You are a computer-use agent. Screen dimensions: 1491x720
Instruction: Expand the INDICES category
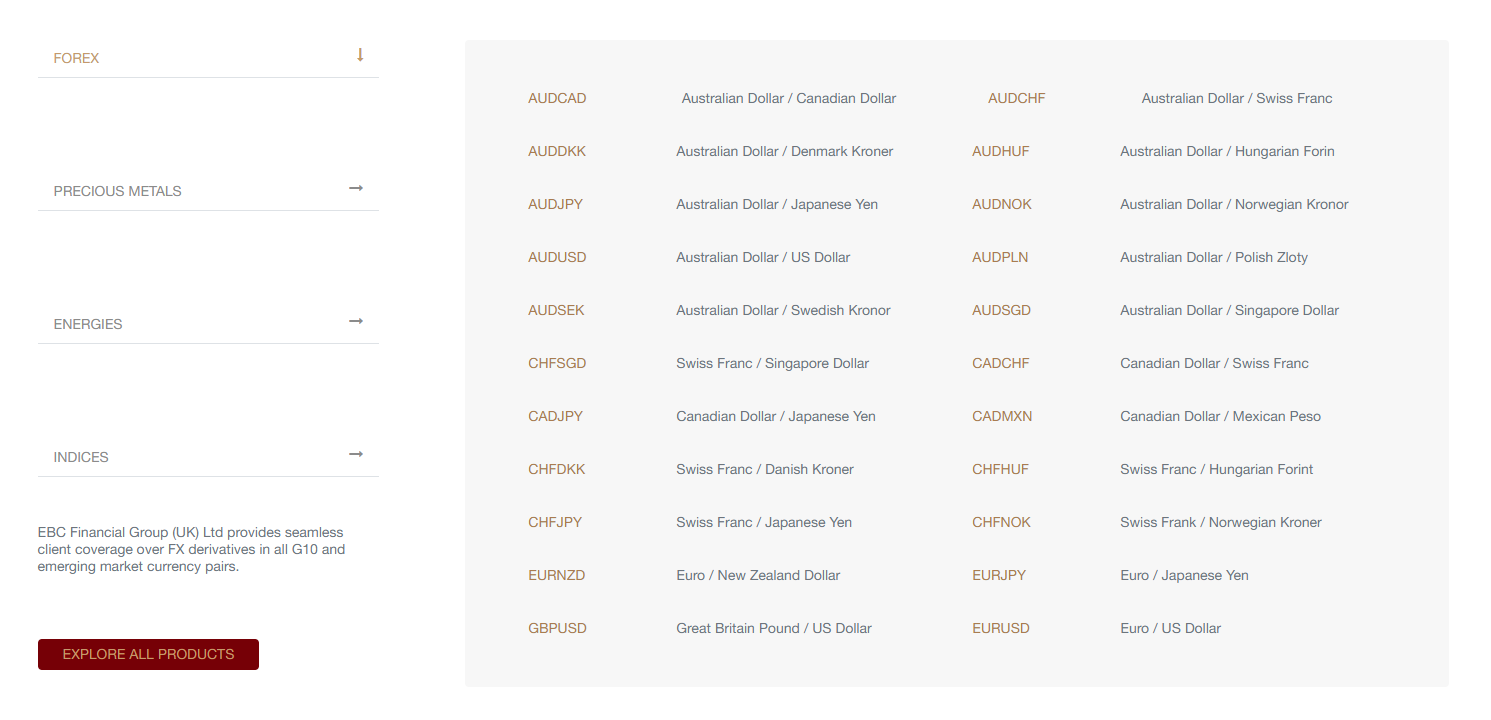click(x=81, y=457)
